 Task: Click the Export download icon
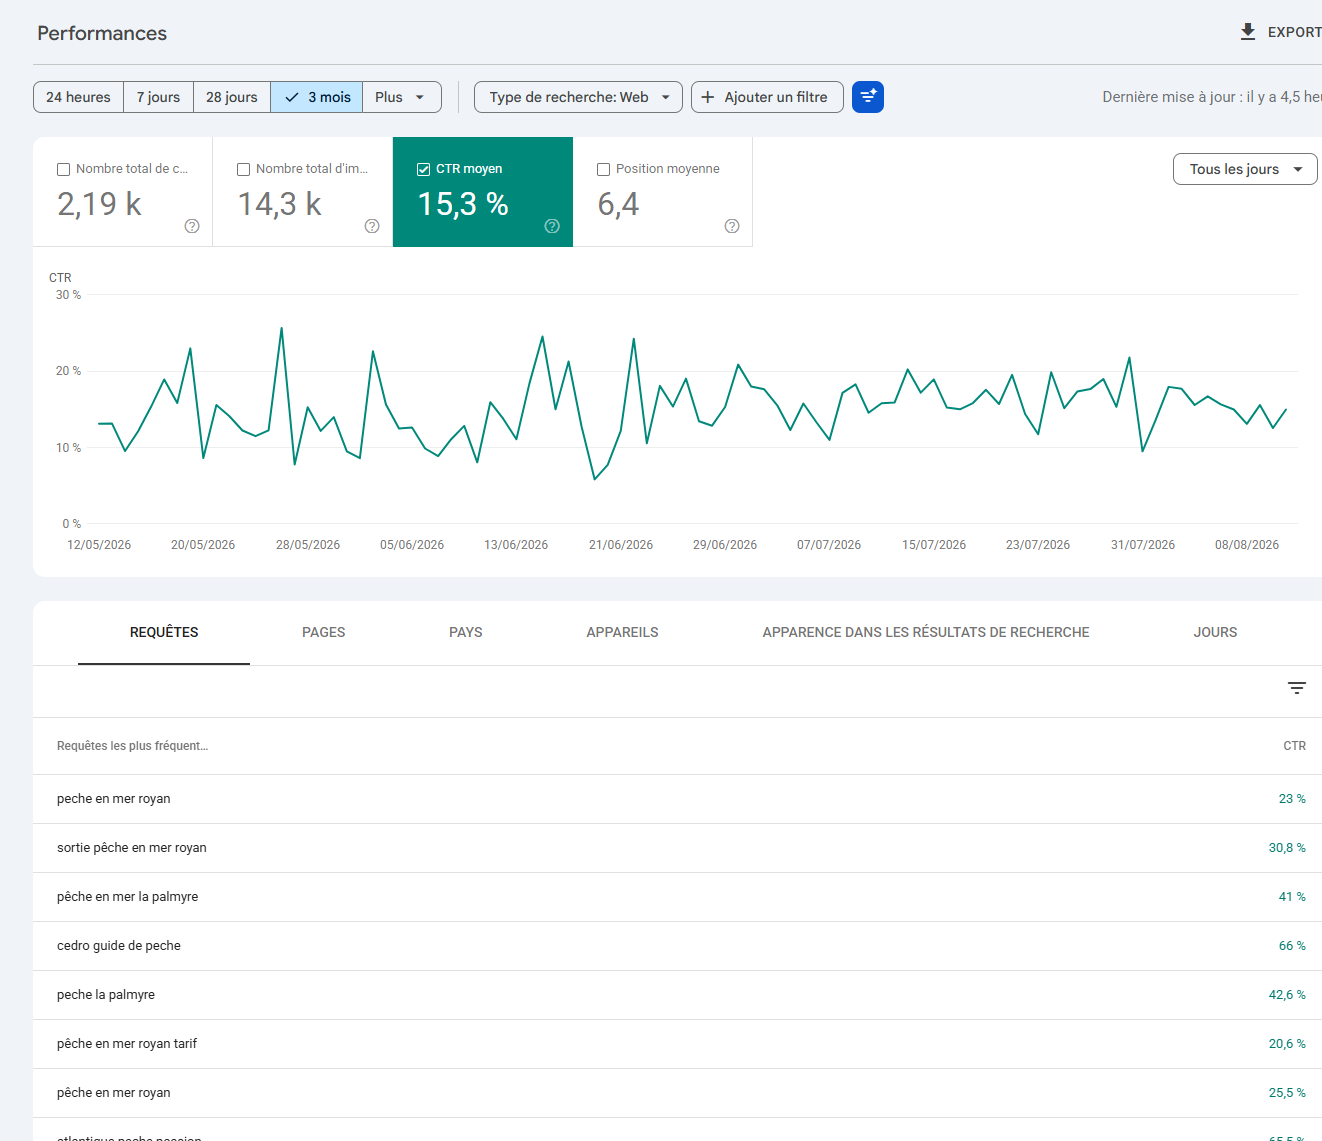pyautogui.click(x=1248, y=32)
